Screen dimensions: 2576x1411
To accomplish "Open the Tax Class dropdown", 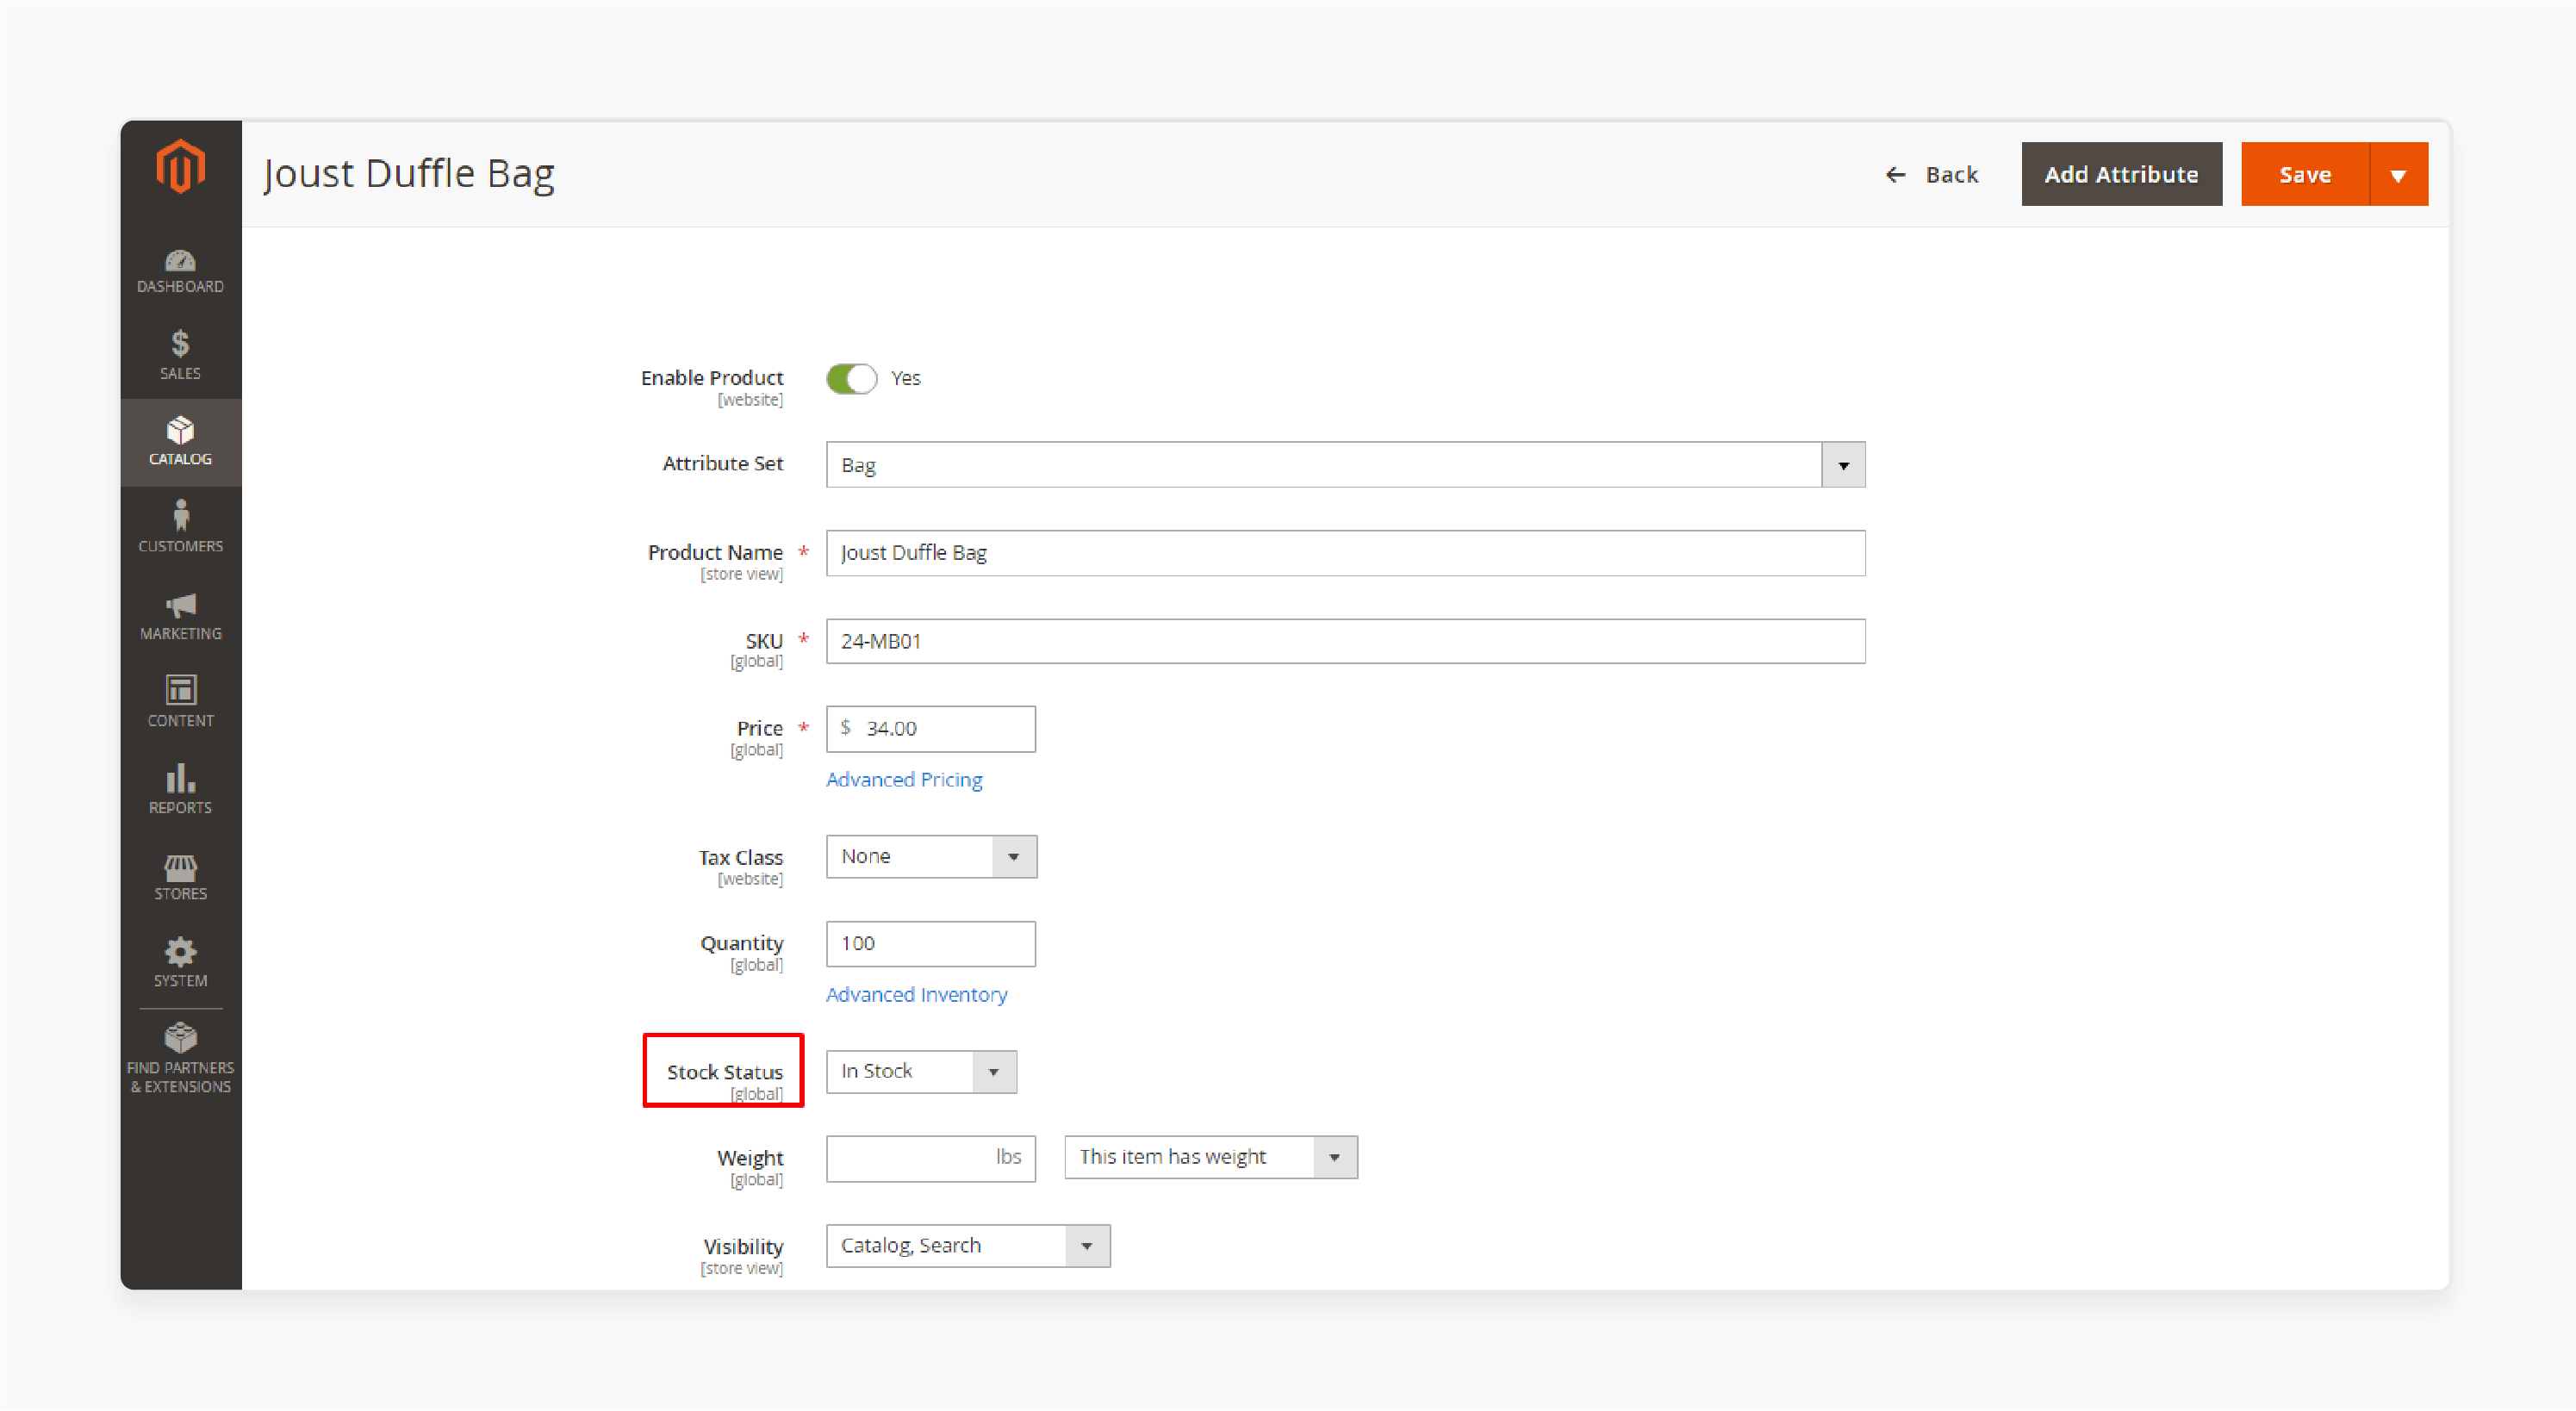I will point(931,857).
